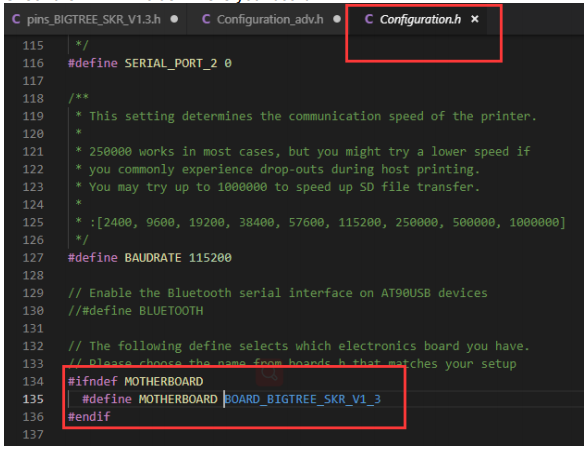Select the Configuration.h tab
Viewport: 588px width, 450px height.
tap(420, 19)
